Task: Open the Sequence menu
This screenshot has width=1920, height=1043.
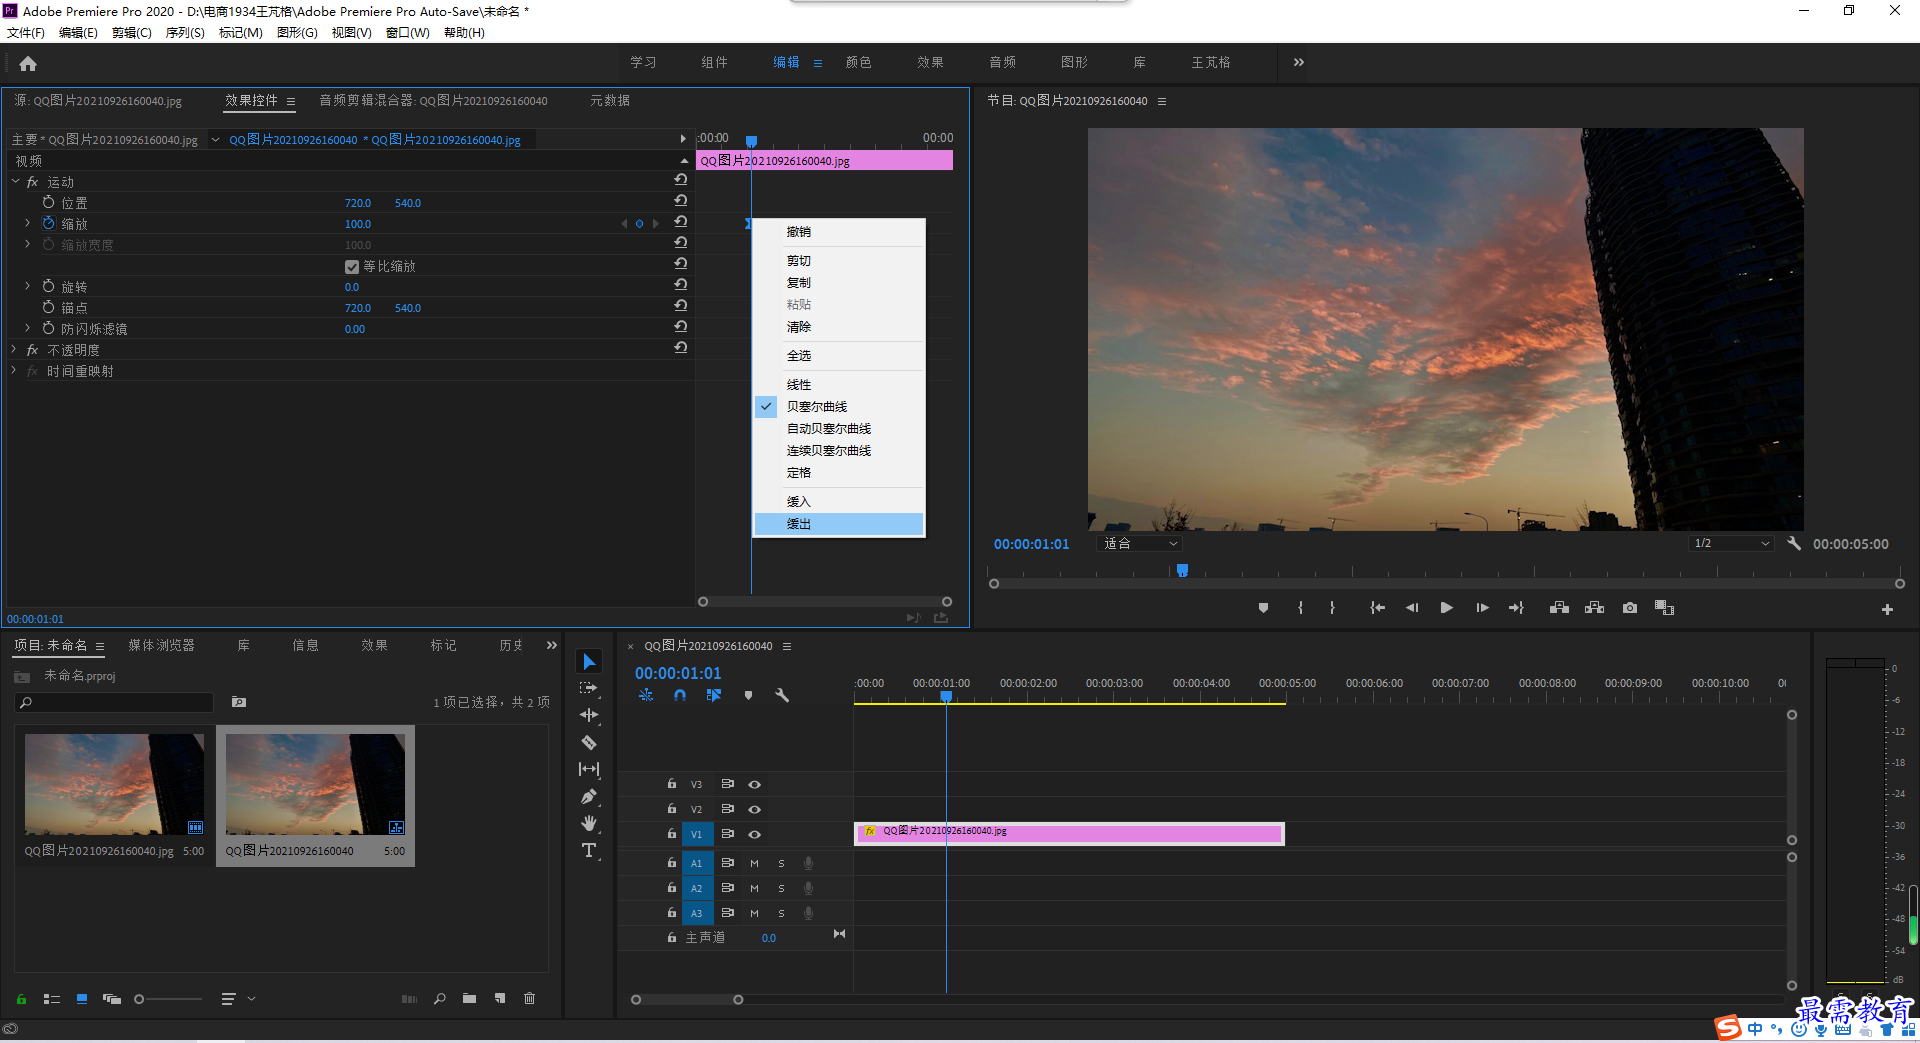Action: (x=185, y=33)
